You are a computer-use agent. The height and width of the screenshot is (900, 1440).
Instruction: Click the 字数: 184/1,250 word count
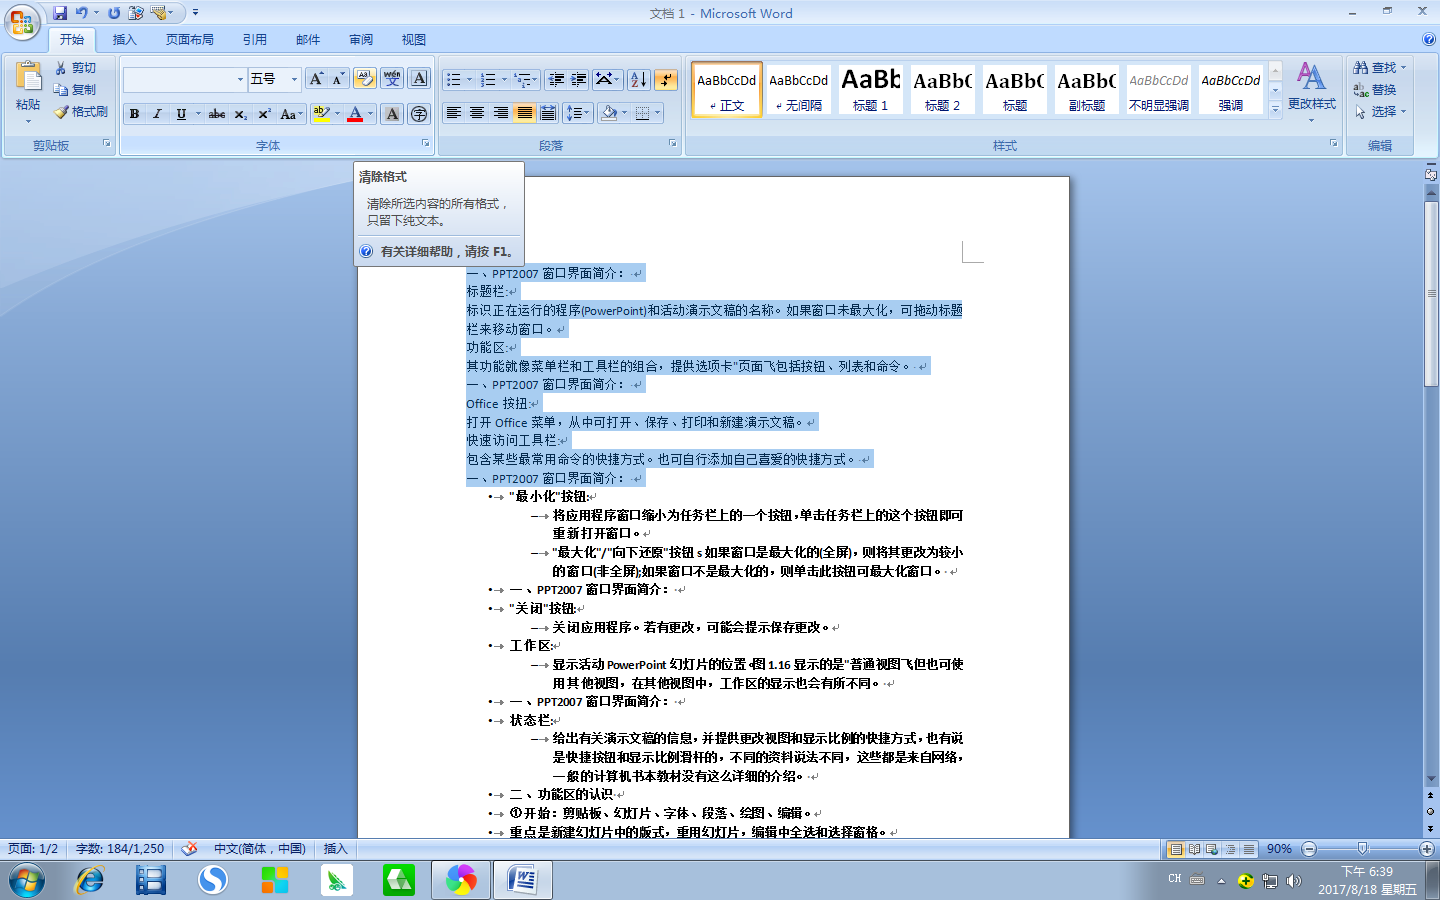(x=120, y=849)
